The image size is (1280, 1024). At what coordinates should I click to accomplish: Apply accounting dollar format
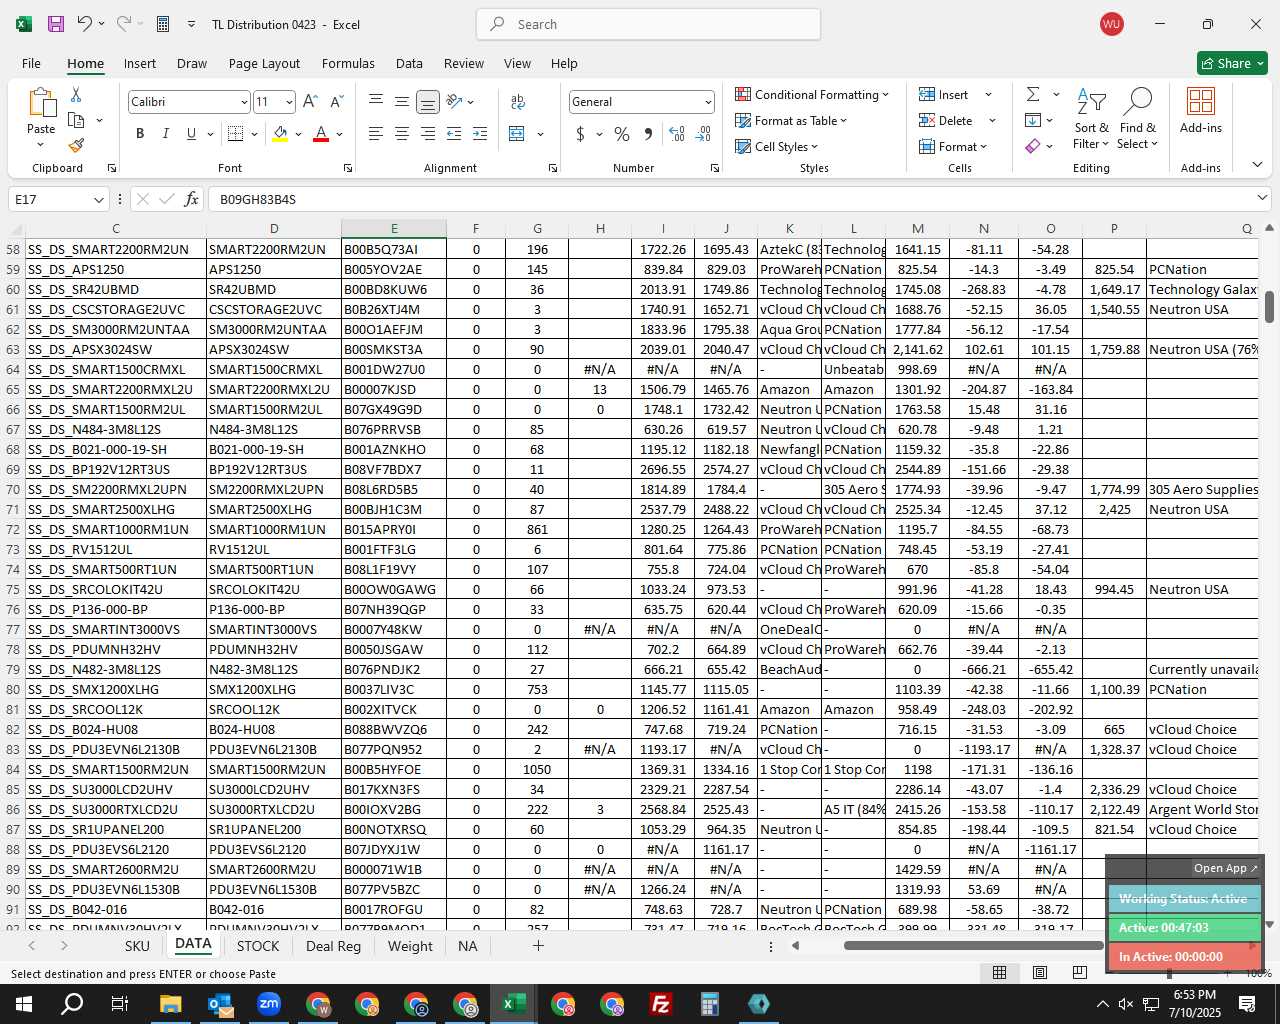click(580, 134)
